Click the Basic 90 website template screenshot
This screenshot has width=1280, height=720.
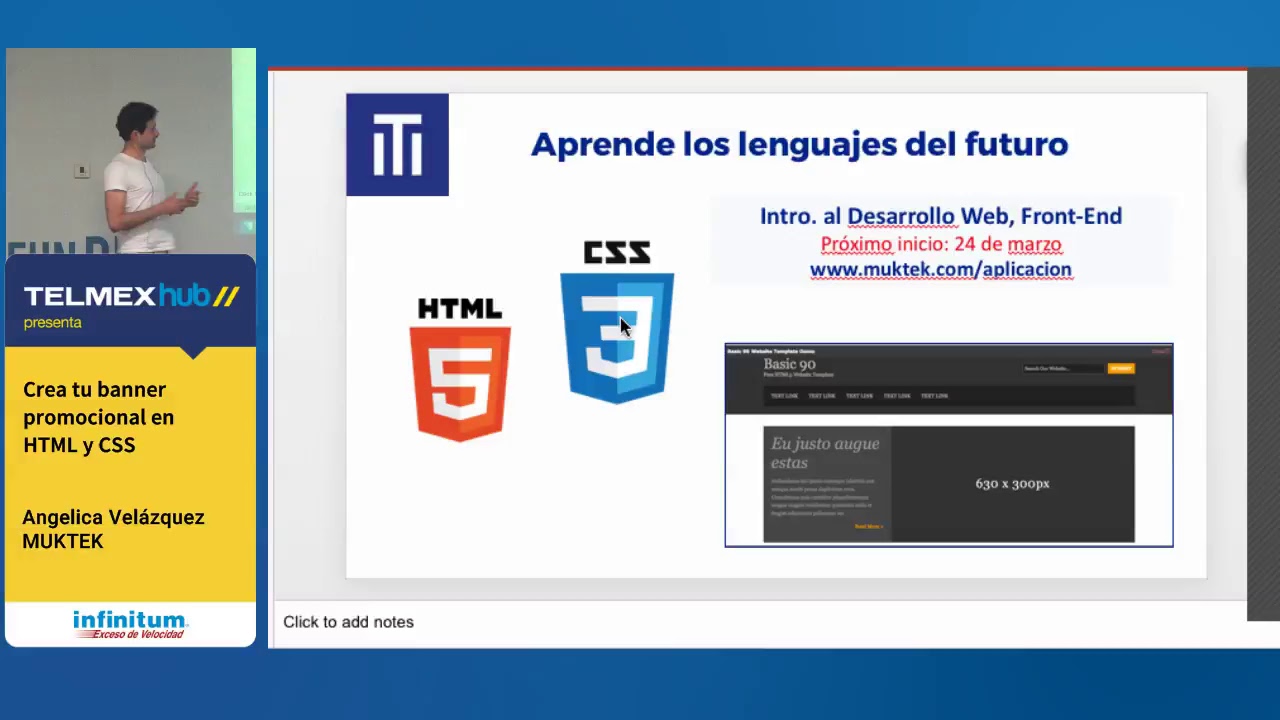948,445
